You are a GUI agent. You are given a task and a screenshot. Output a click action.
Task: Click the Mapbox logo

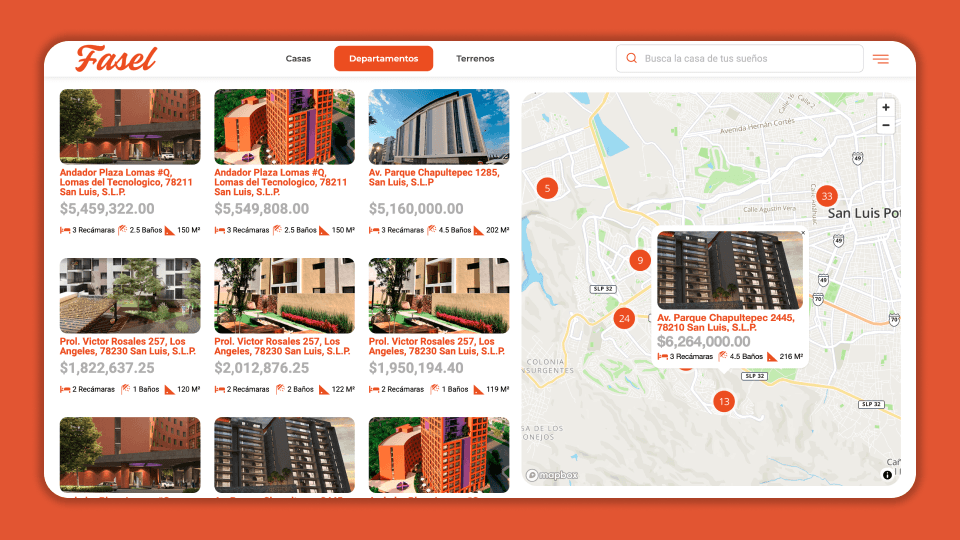pos(552,475)
